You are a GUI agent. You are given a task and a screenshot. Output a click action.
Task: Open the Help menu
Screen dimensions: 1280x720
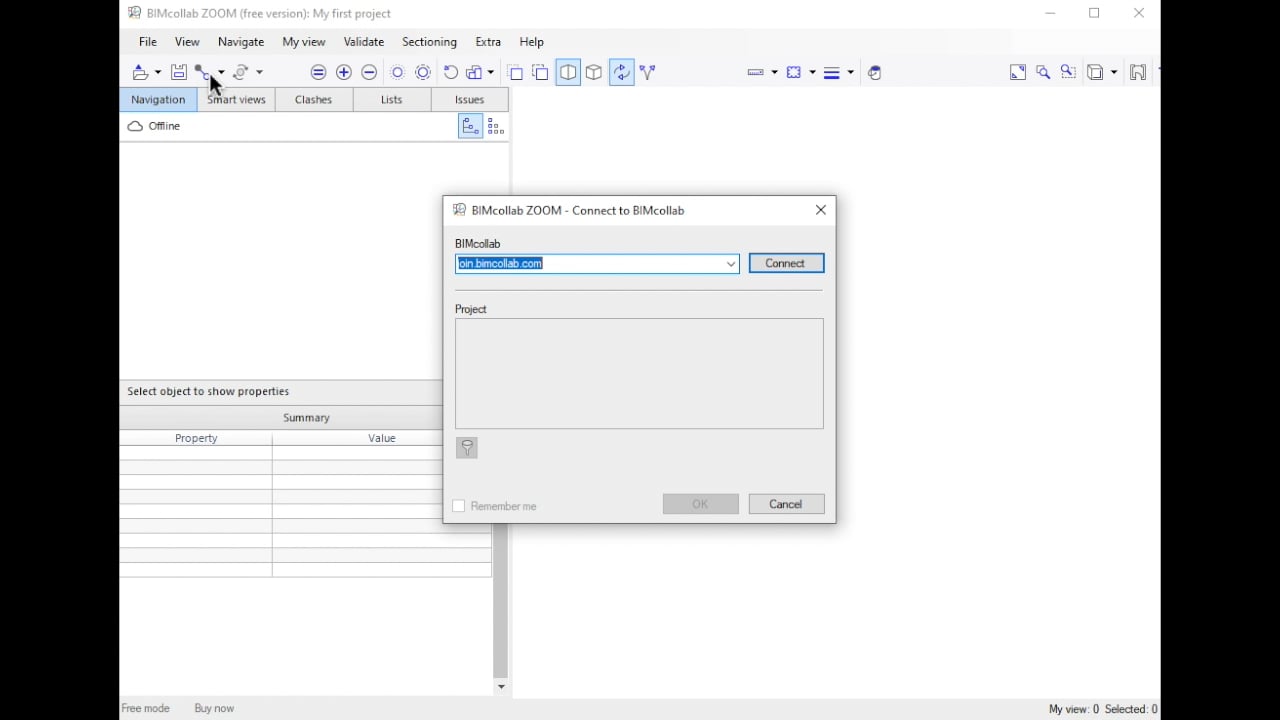point(532,42)
